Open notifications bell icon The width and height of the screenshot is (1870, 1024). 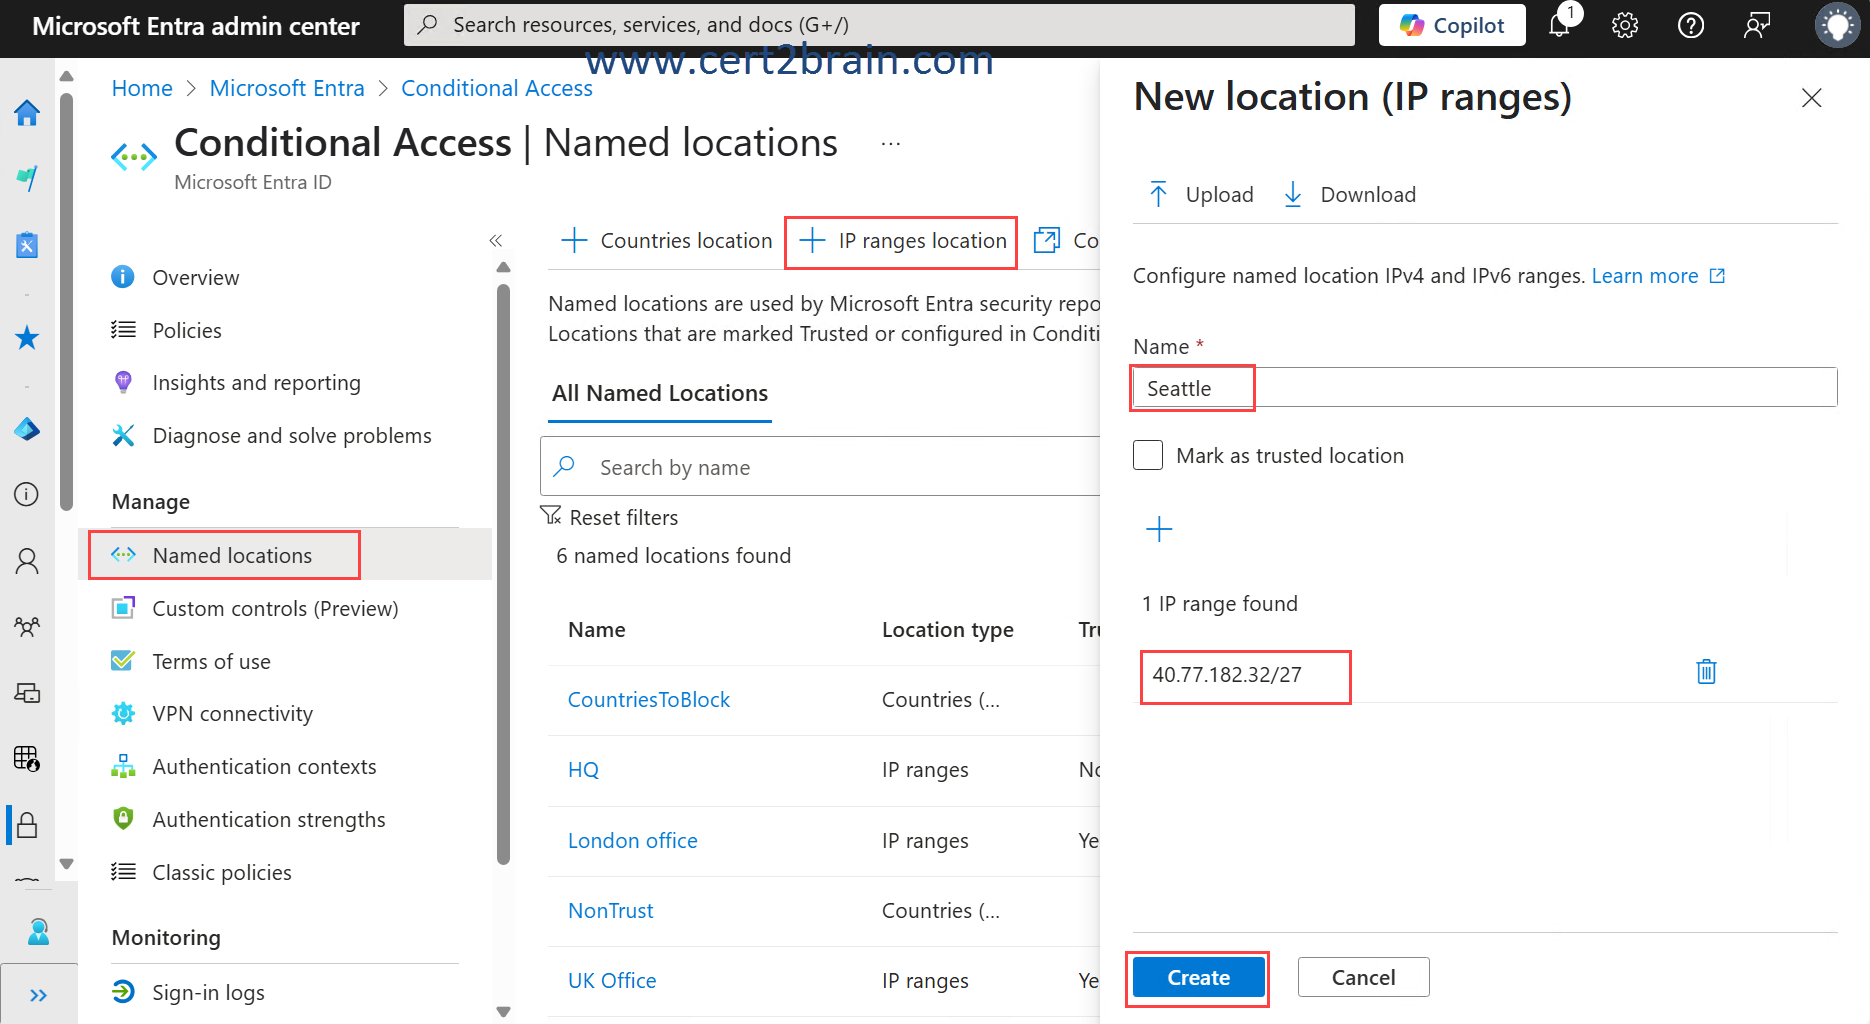(x=1559, y=25)
